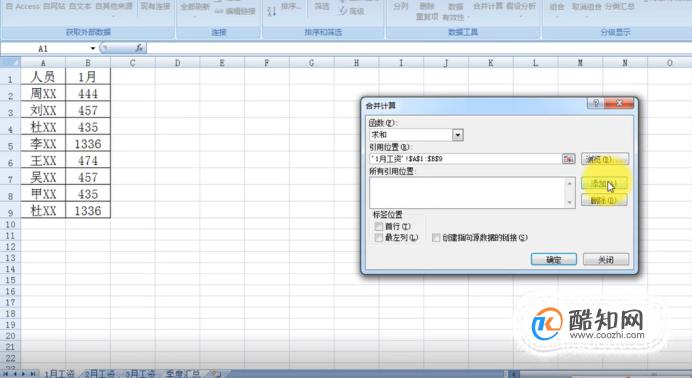Click 组合 group button

(x=557, y=7)
